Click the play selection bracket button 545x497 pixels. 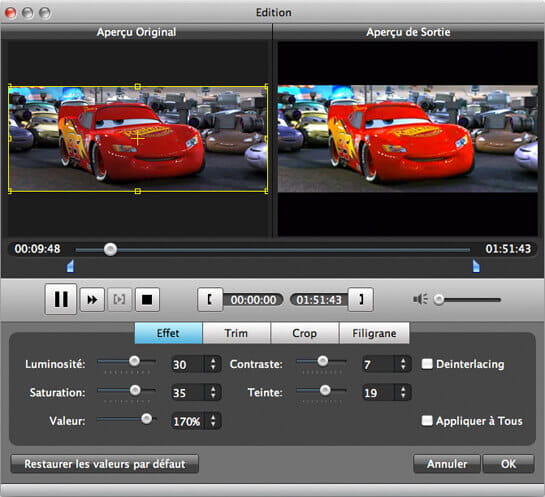[119, 299]
